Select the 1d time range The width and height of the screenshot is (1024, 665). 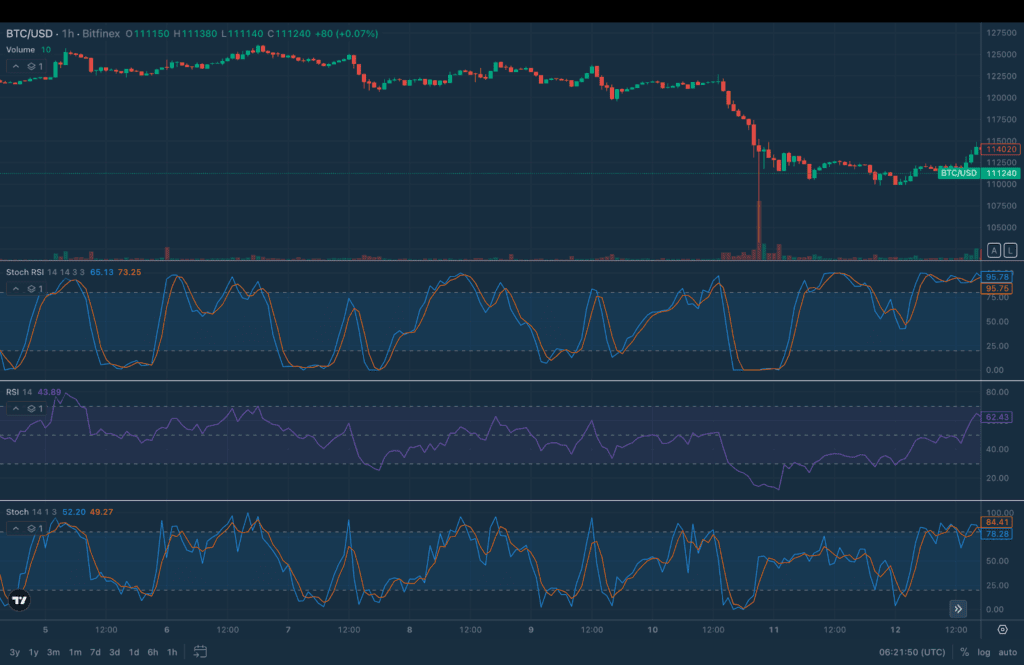(133, 652)
